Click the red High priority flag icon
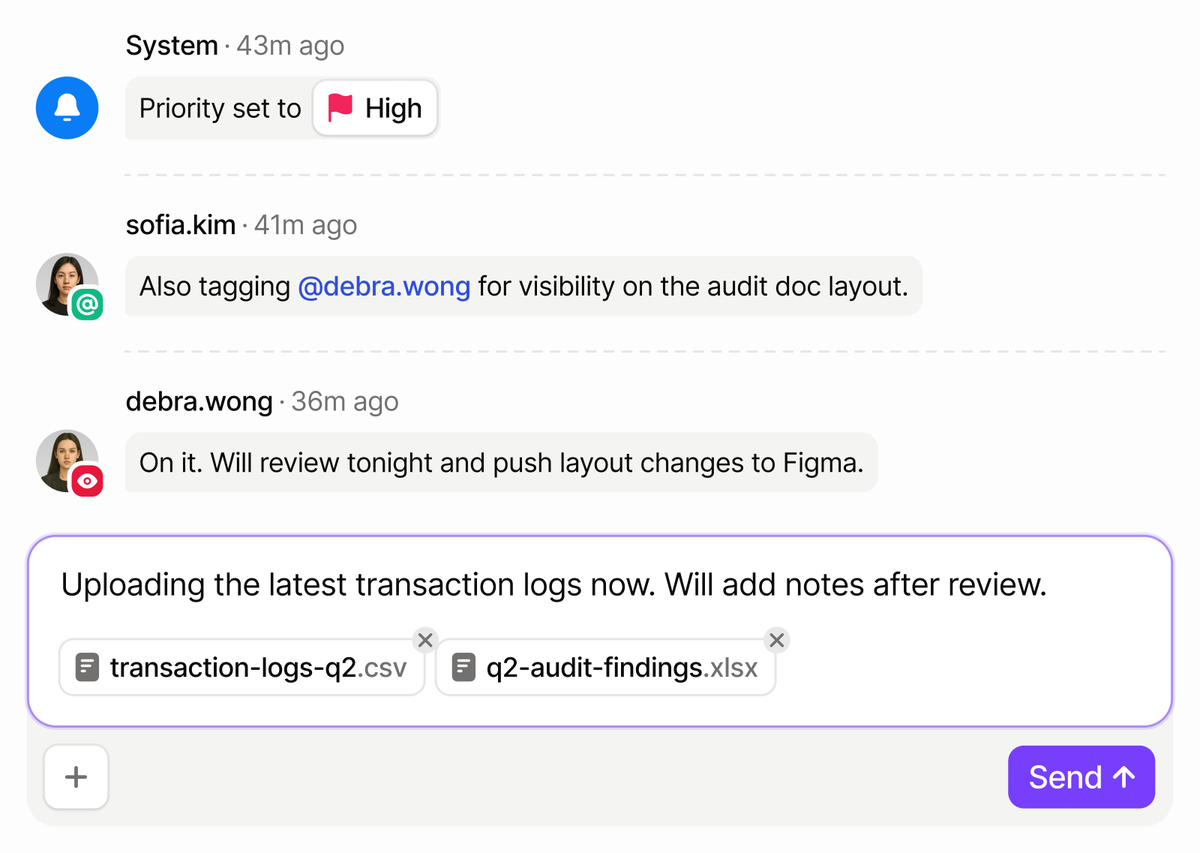 click(341, 107)
